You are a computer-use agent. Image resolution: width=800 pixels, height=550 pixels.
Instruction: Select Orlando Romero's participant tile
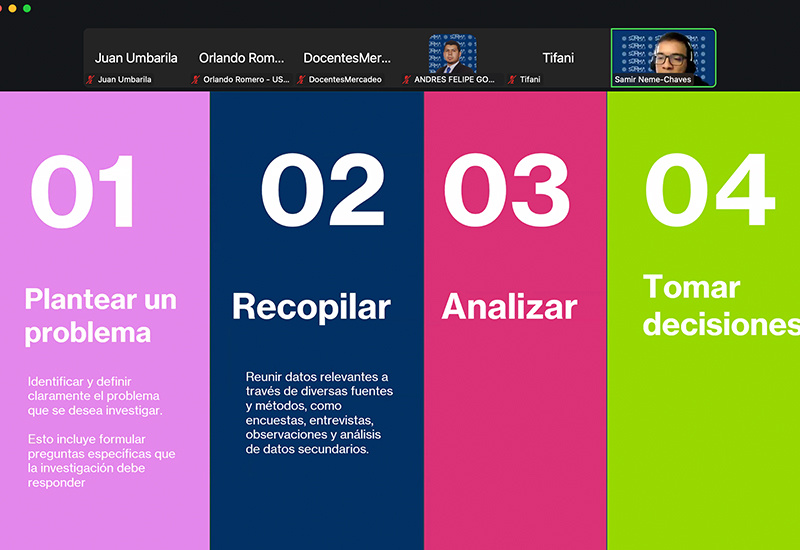(x=241, y=57)
